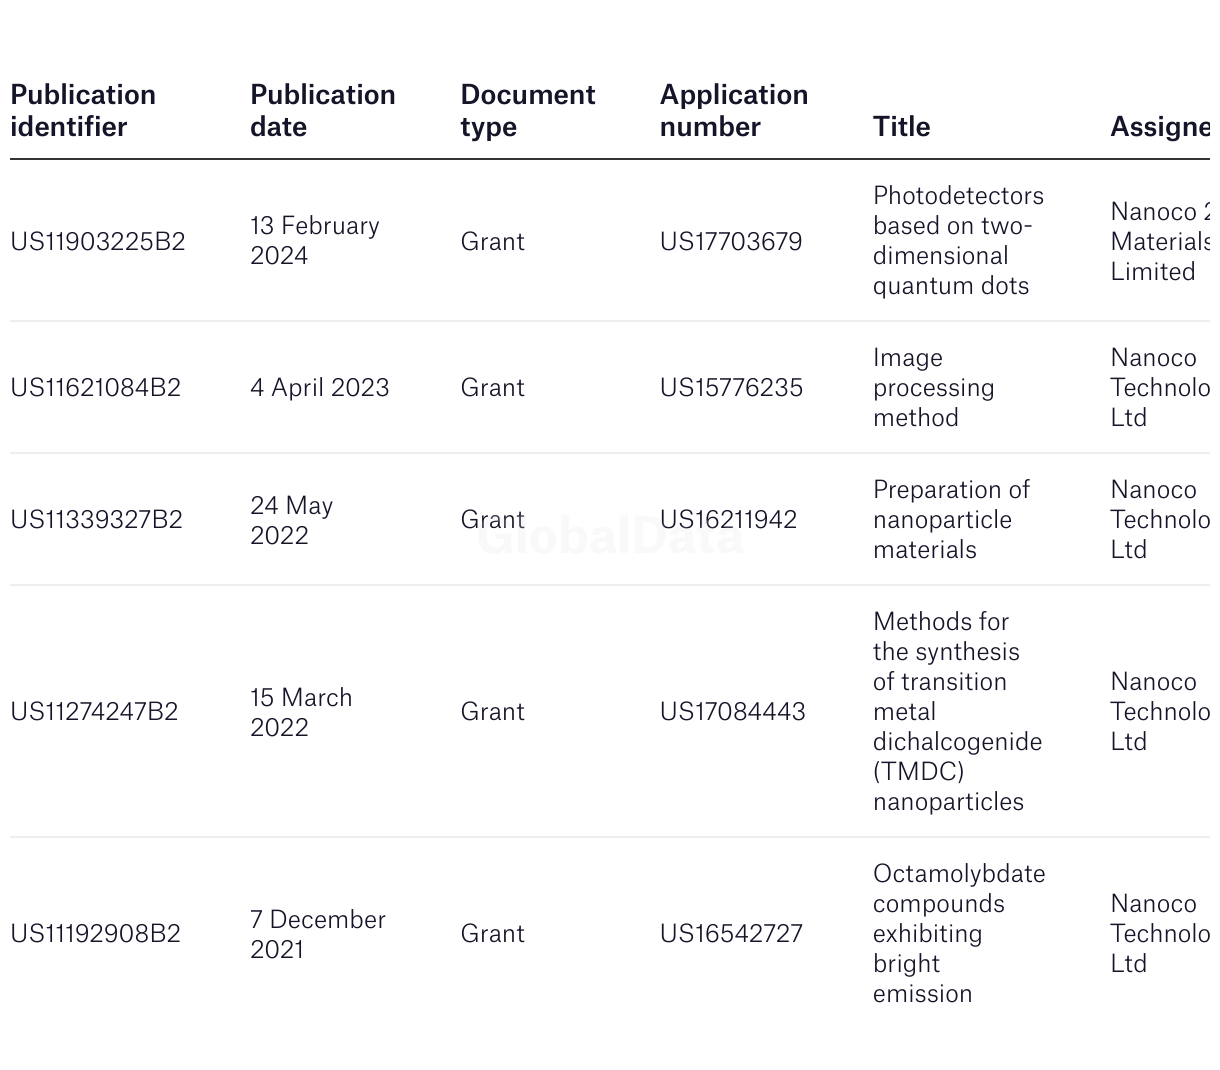
Task: Click the Octamolybdate compounds exhibiting bright emission title
Action: pos(957,934)
